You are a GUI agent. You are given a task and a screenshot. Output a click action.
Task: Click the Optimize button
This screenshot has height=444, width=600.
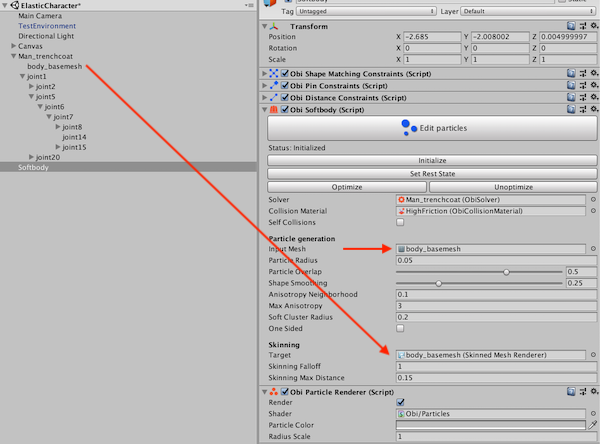point(347,187)
